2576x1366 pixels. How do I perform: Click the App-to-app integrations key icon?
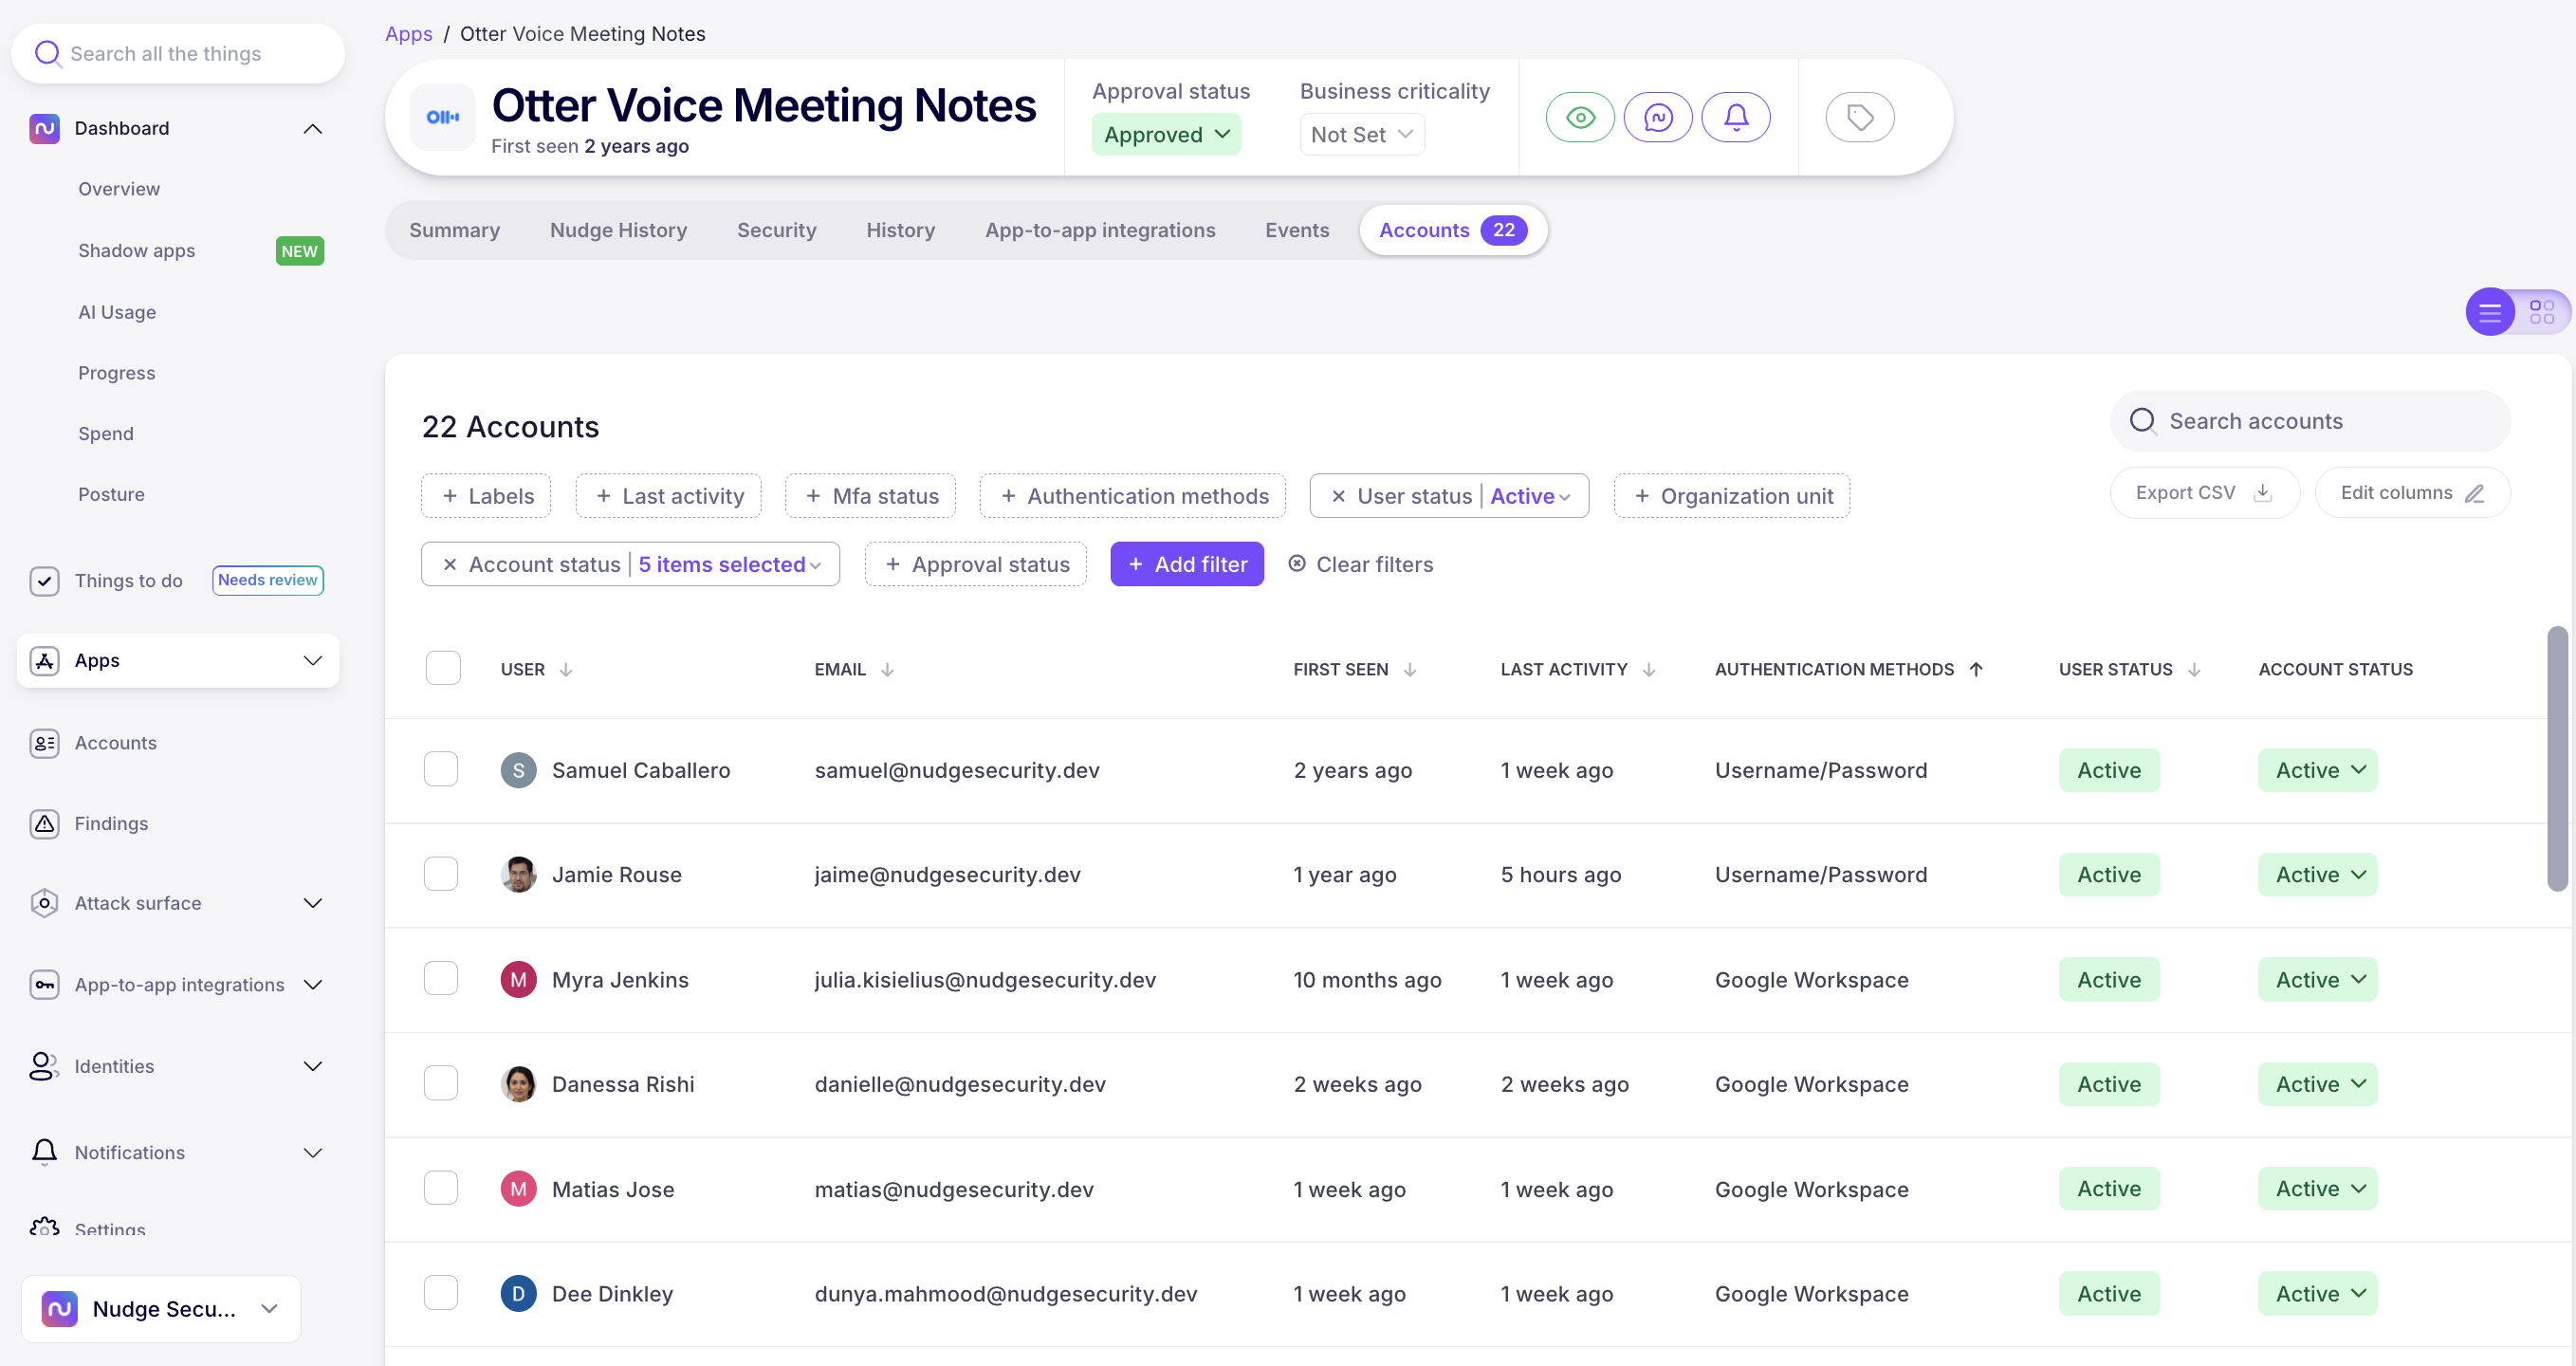(x=45, y=985)
